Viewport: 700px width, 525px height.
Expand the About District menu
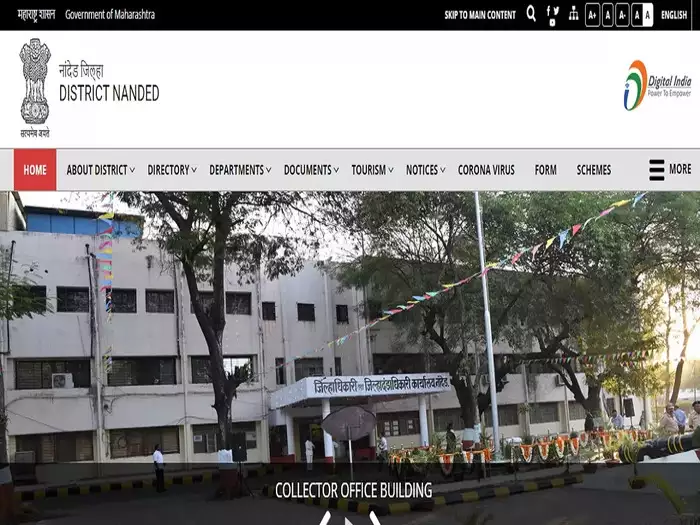tap(100, 170)
